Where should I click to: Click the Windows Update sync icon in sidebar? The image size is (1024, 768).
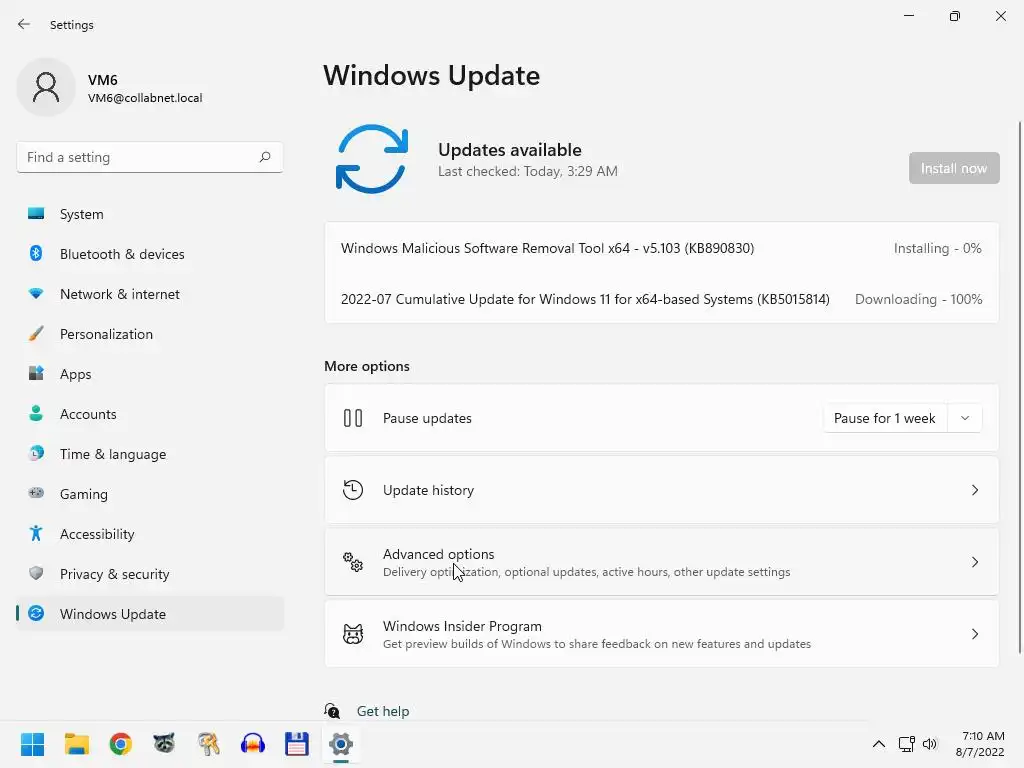pyautogui.click(x=36, y=613)
